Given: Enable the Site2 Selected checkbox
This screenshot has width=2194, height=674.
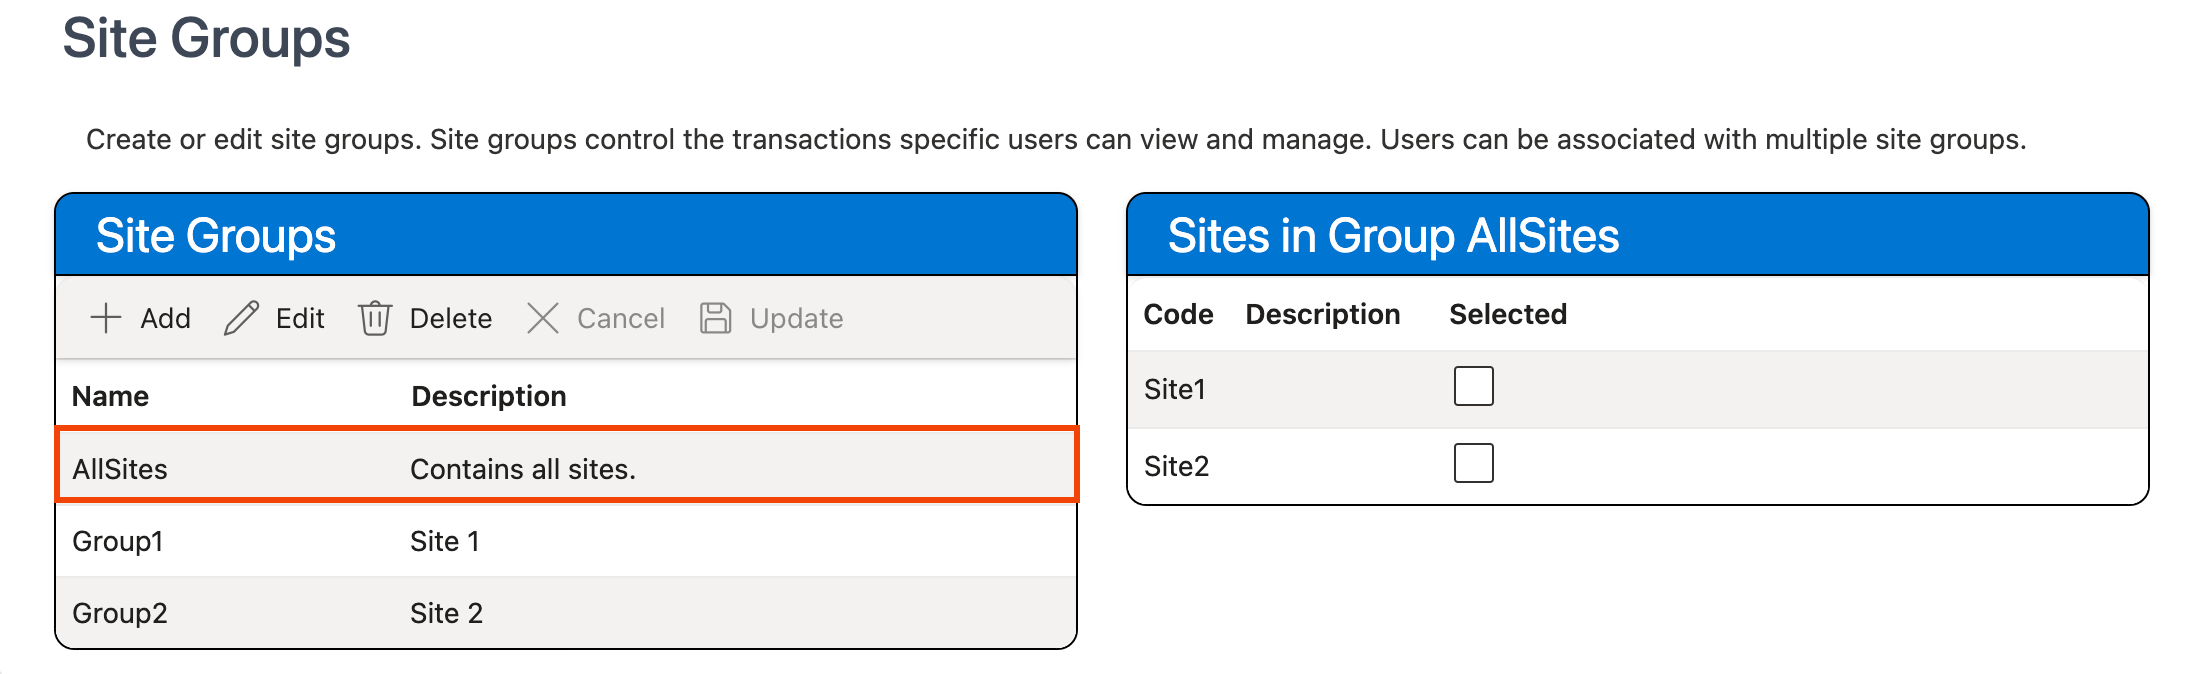Looking at the screenshot, I should (1473, 463).
